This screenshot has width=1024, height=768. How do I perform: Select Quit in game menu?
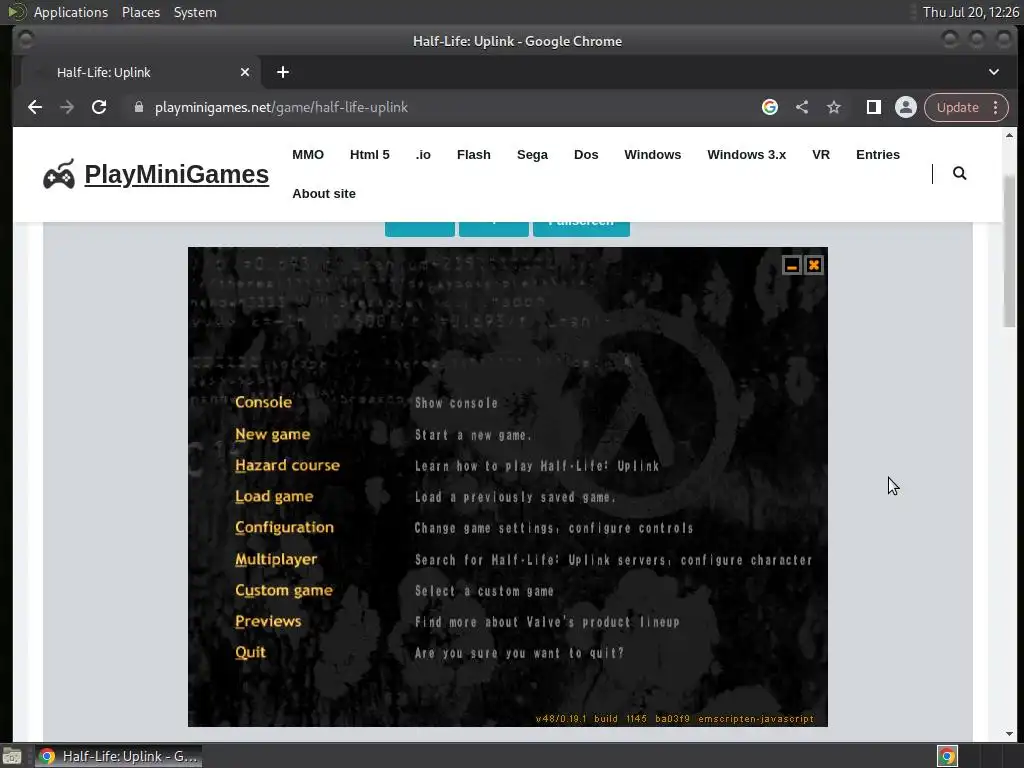tap(250, 652)
